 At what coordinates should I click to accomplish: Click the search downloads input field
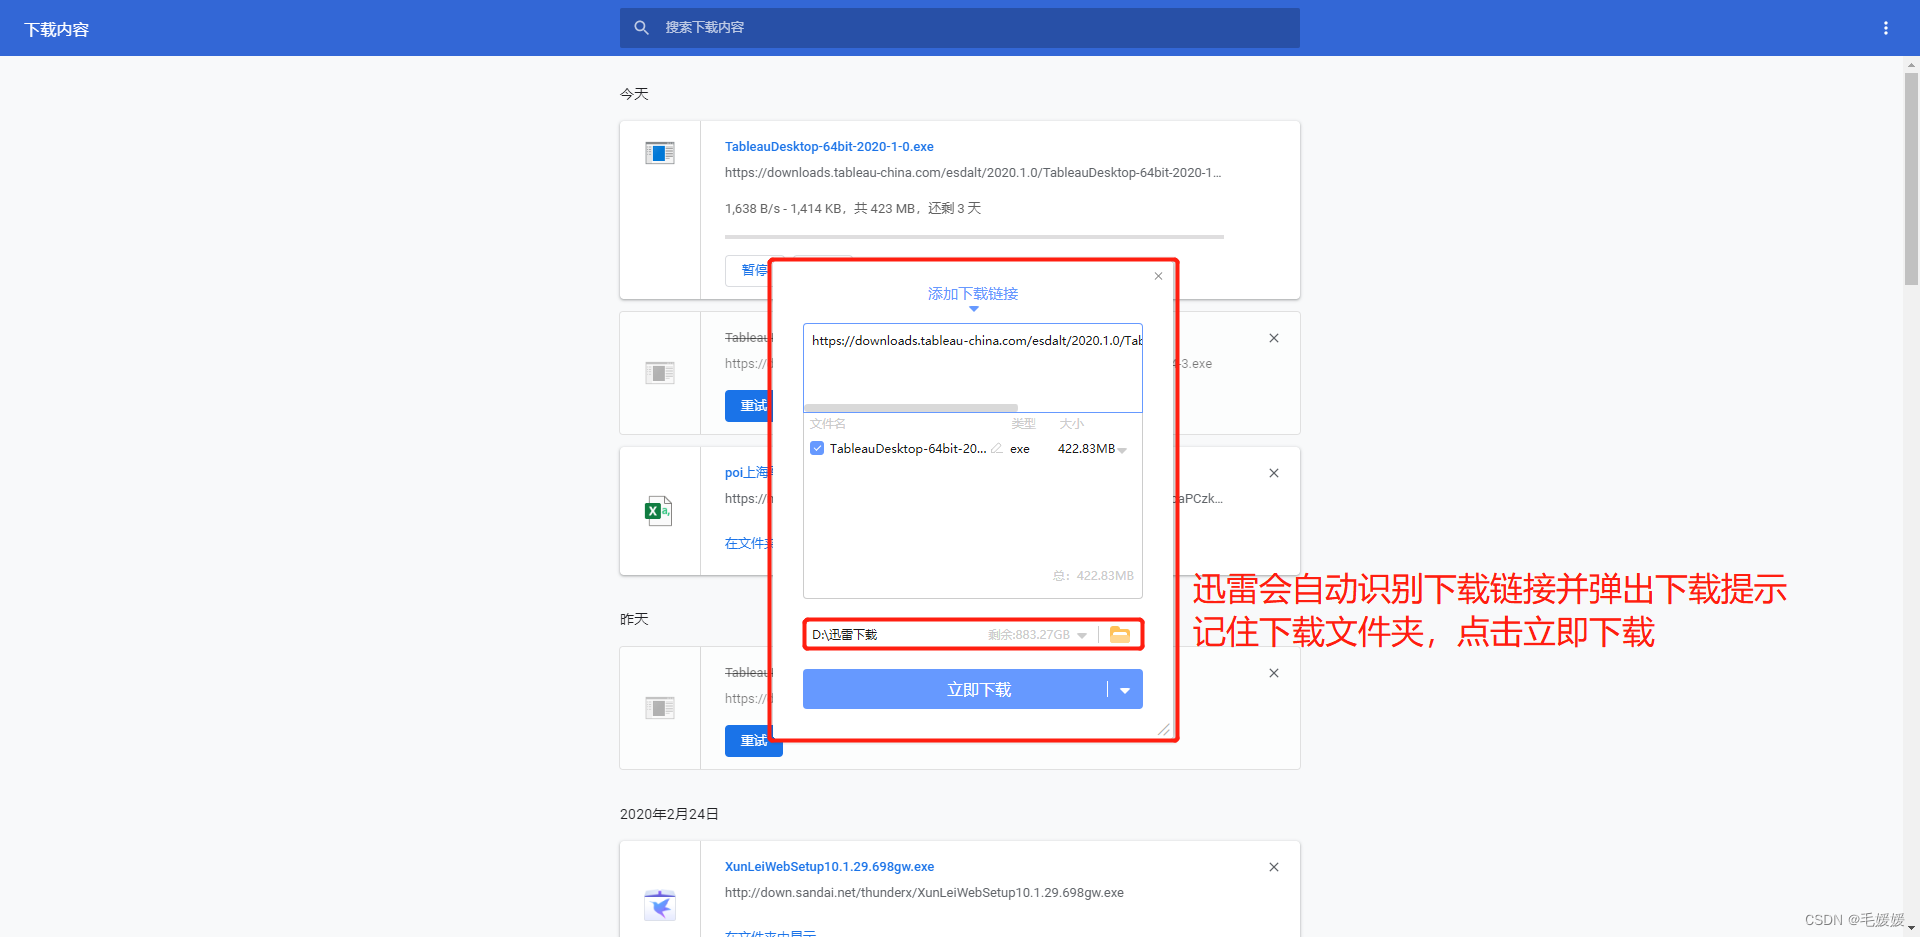(960, 28)
